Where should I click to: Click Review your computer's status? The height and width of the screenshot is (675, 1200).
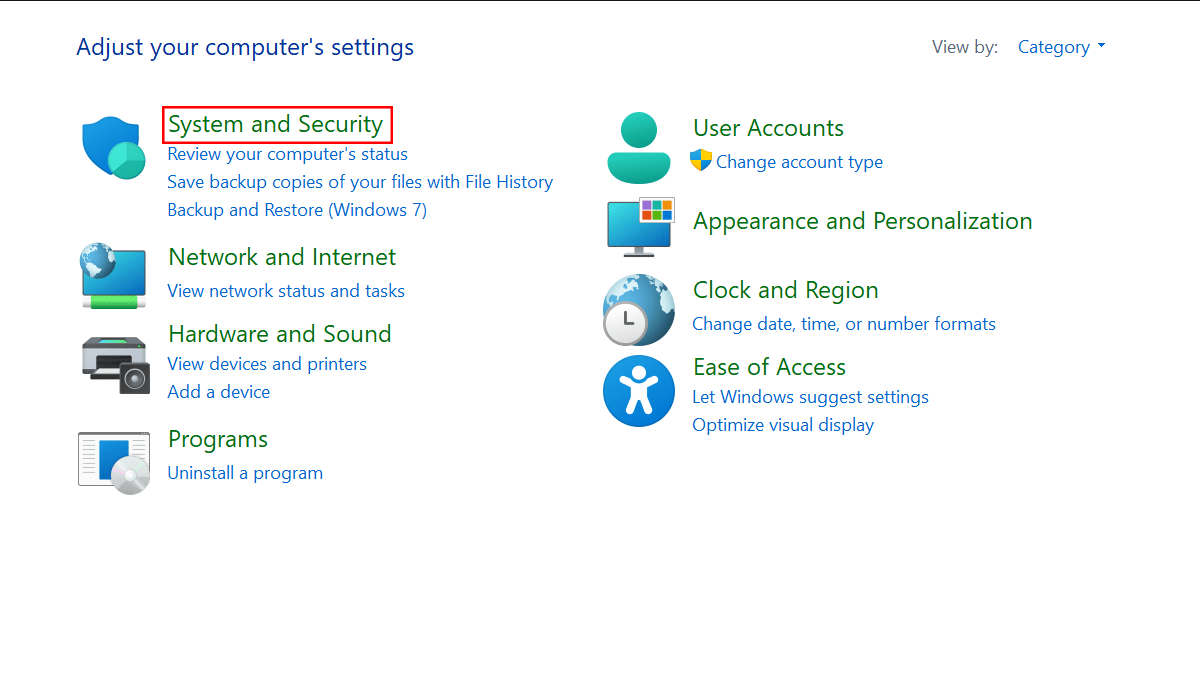(288, 154)
